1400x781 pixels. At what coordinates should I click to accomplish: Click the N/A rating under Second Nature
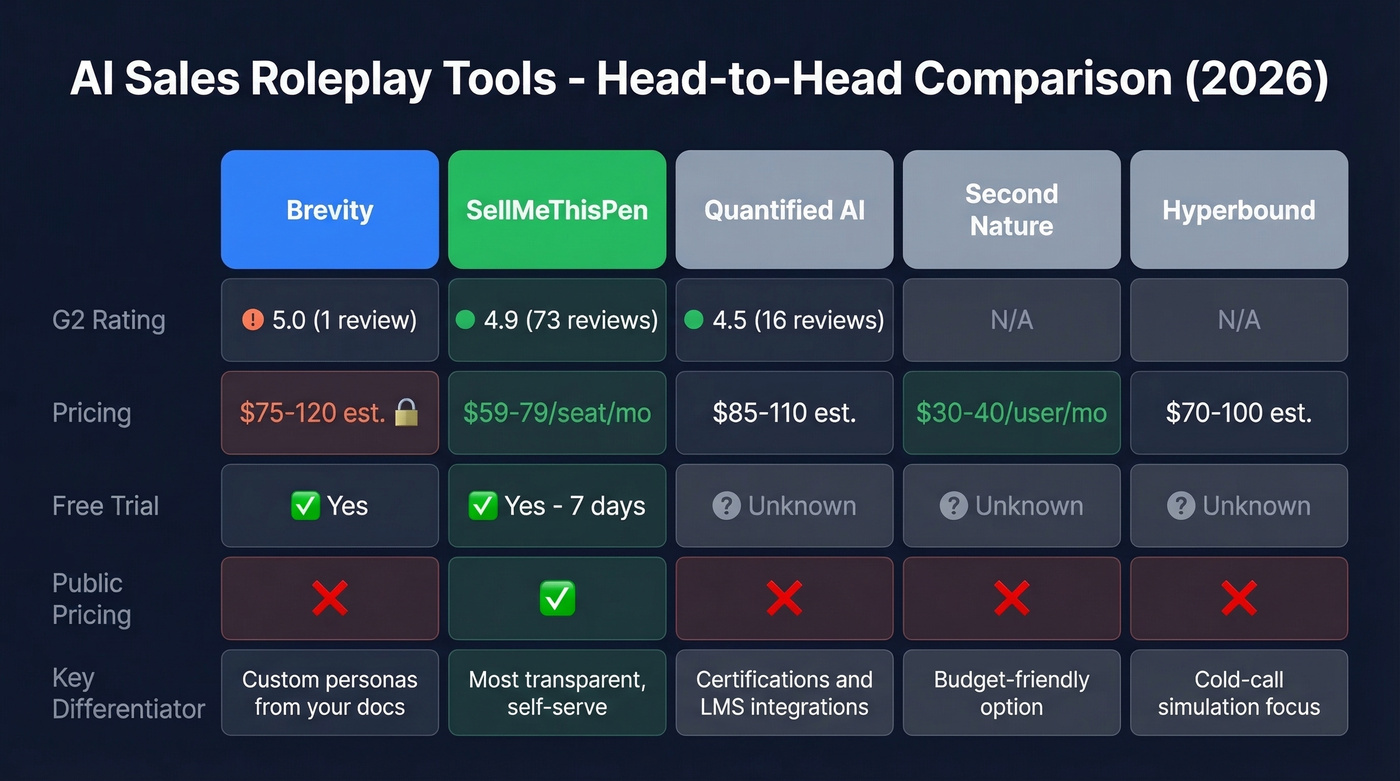pos(1011,320)
